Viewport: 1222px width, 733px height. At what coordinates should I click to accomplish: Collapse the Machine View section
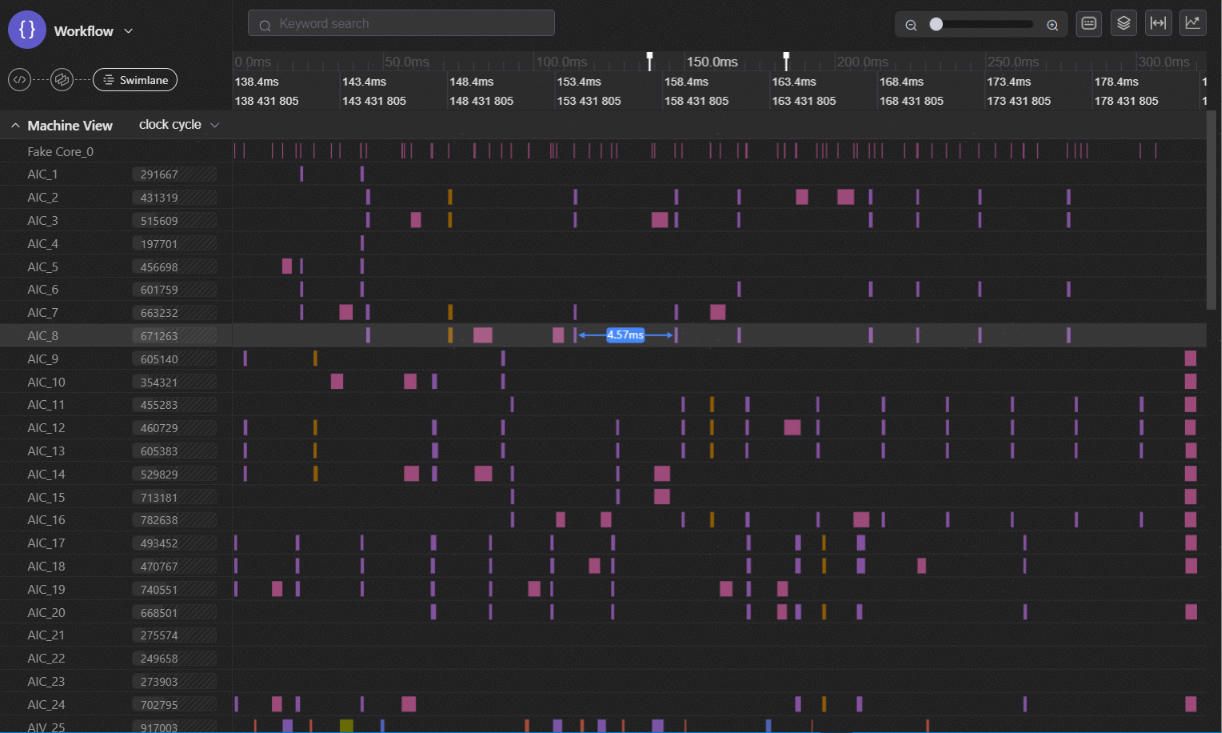click(x=15, y=126)
